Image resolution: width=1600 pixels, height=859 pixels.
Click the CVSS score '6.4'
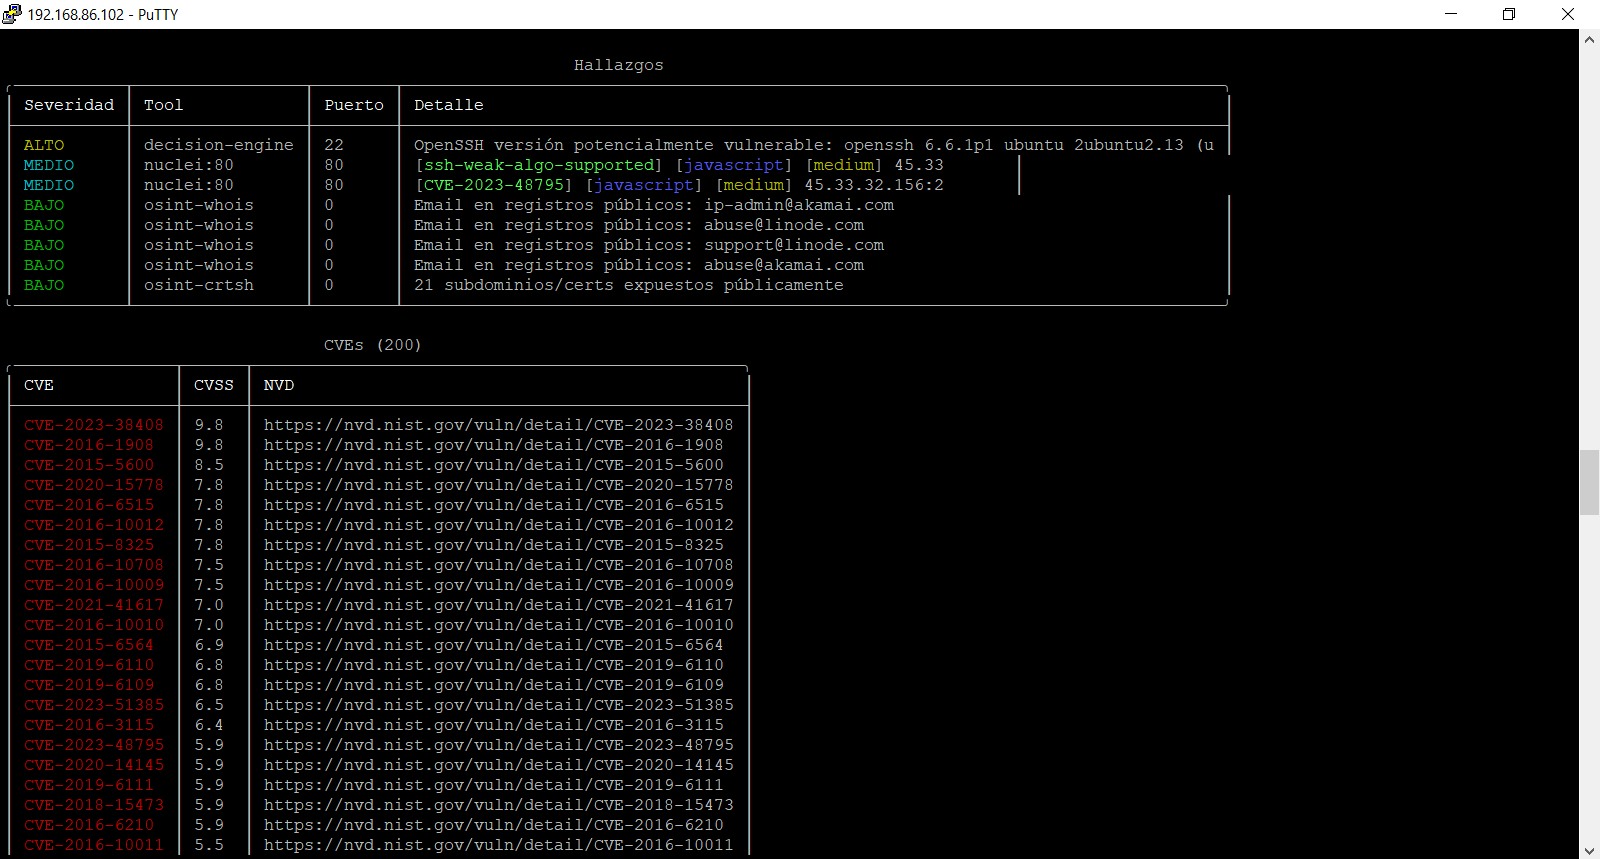pos(209,725)
